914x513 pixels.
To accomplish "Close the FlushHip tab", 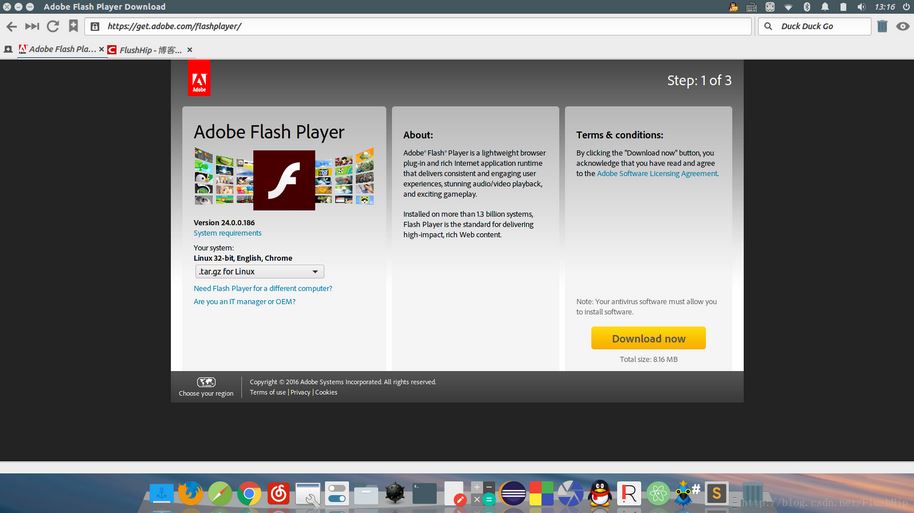I will pos(189,50).
